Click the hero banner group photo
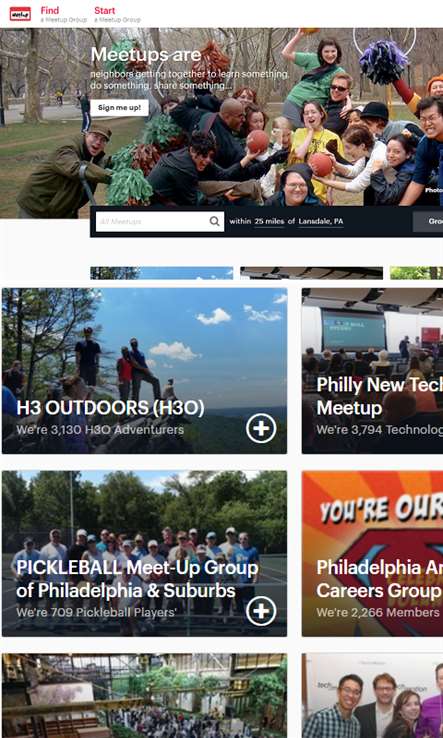 click(221, 123)
